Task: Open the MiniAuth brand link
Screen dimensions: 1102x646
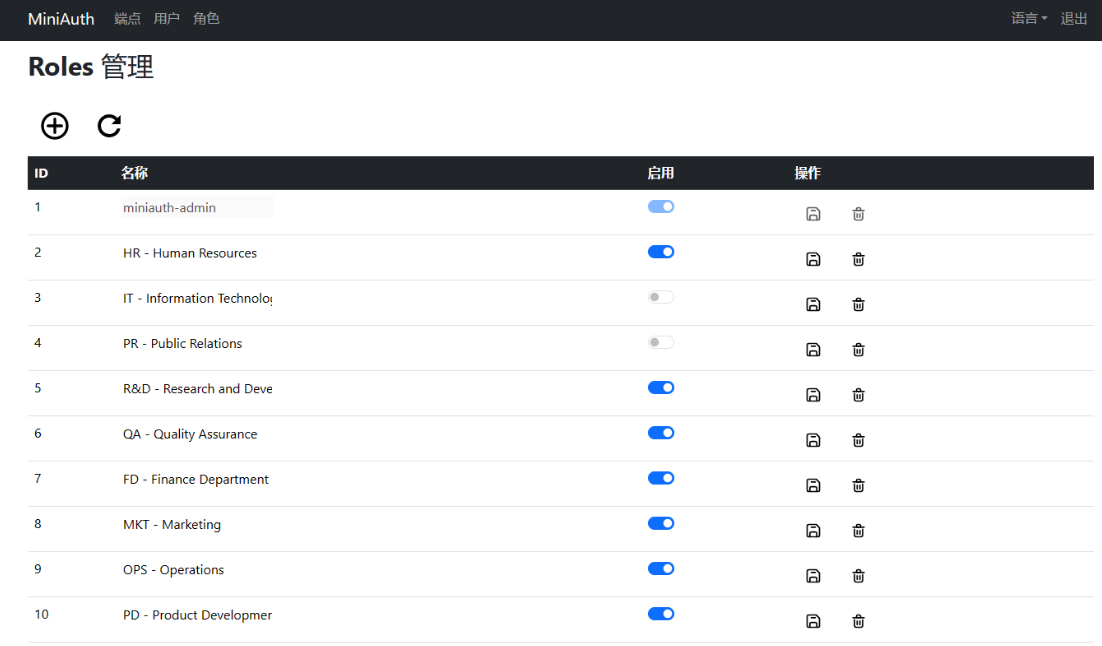Action: tap(61, 19)
